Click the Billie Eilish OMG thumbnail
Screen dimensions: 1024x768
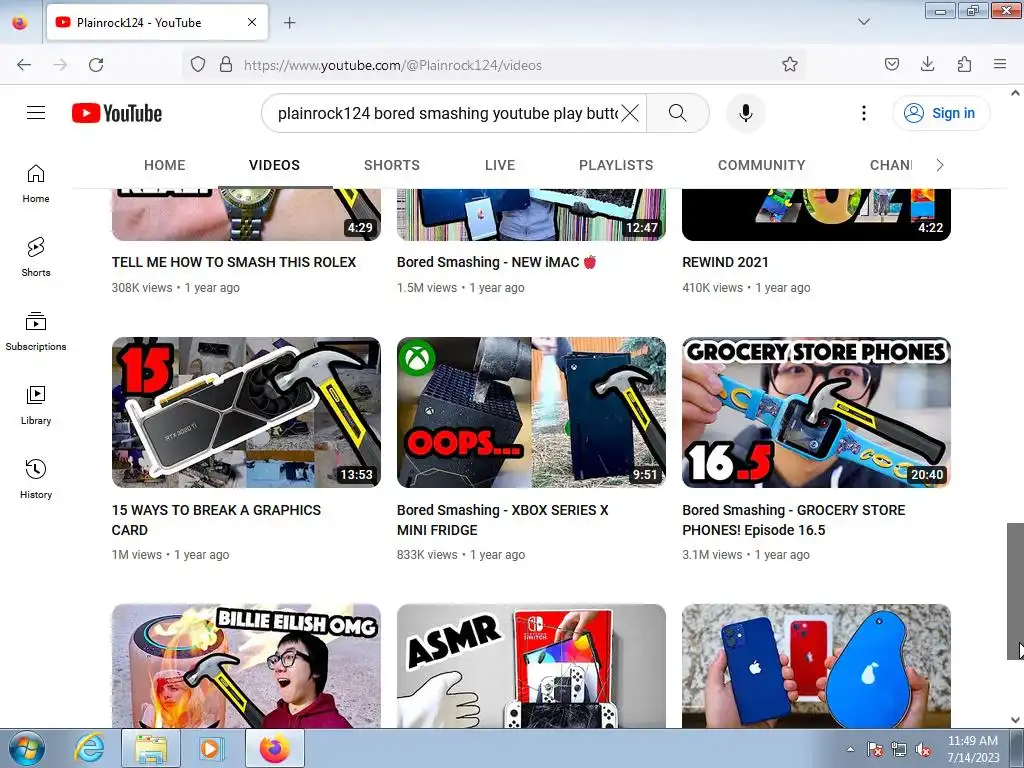pyautogui.click(x=246, y=666)
